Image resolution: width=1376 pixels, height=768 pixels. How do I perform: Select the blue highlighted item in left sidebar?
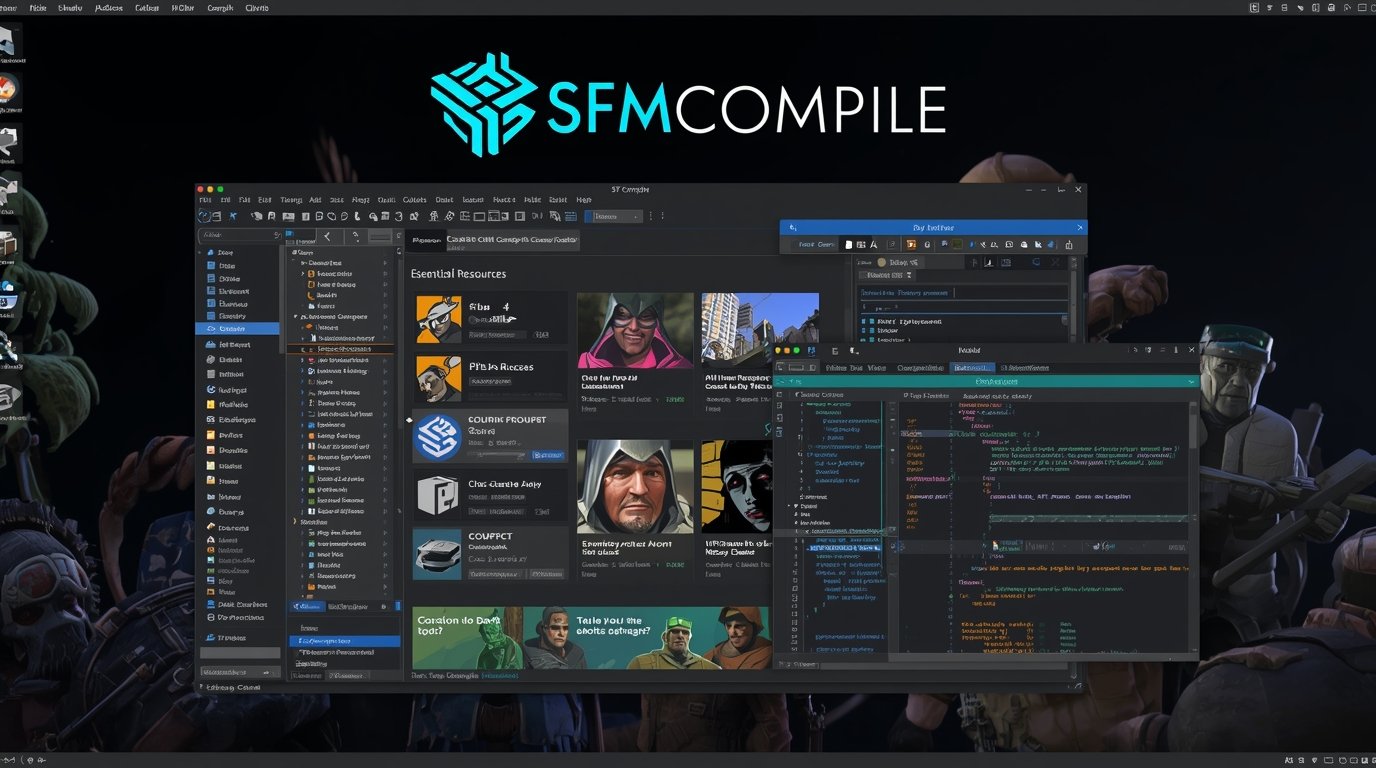click(x=238, y=328)
